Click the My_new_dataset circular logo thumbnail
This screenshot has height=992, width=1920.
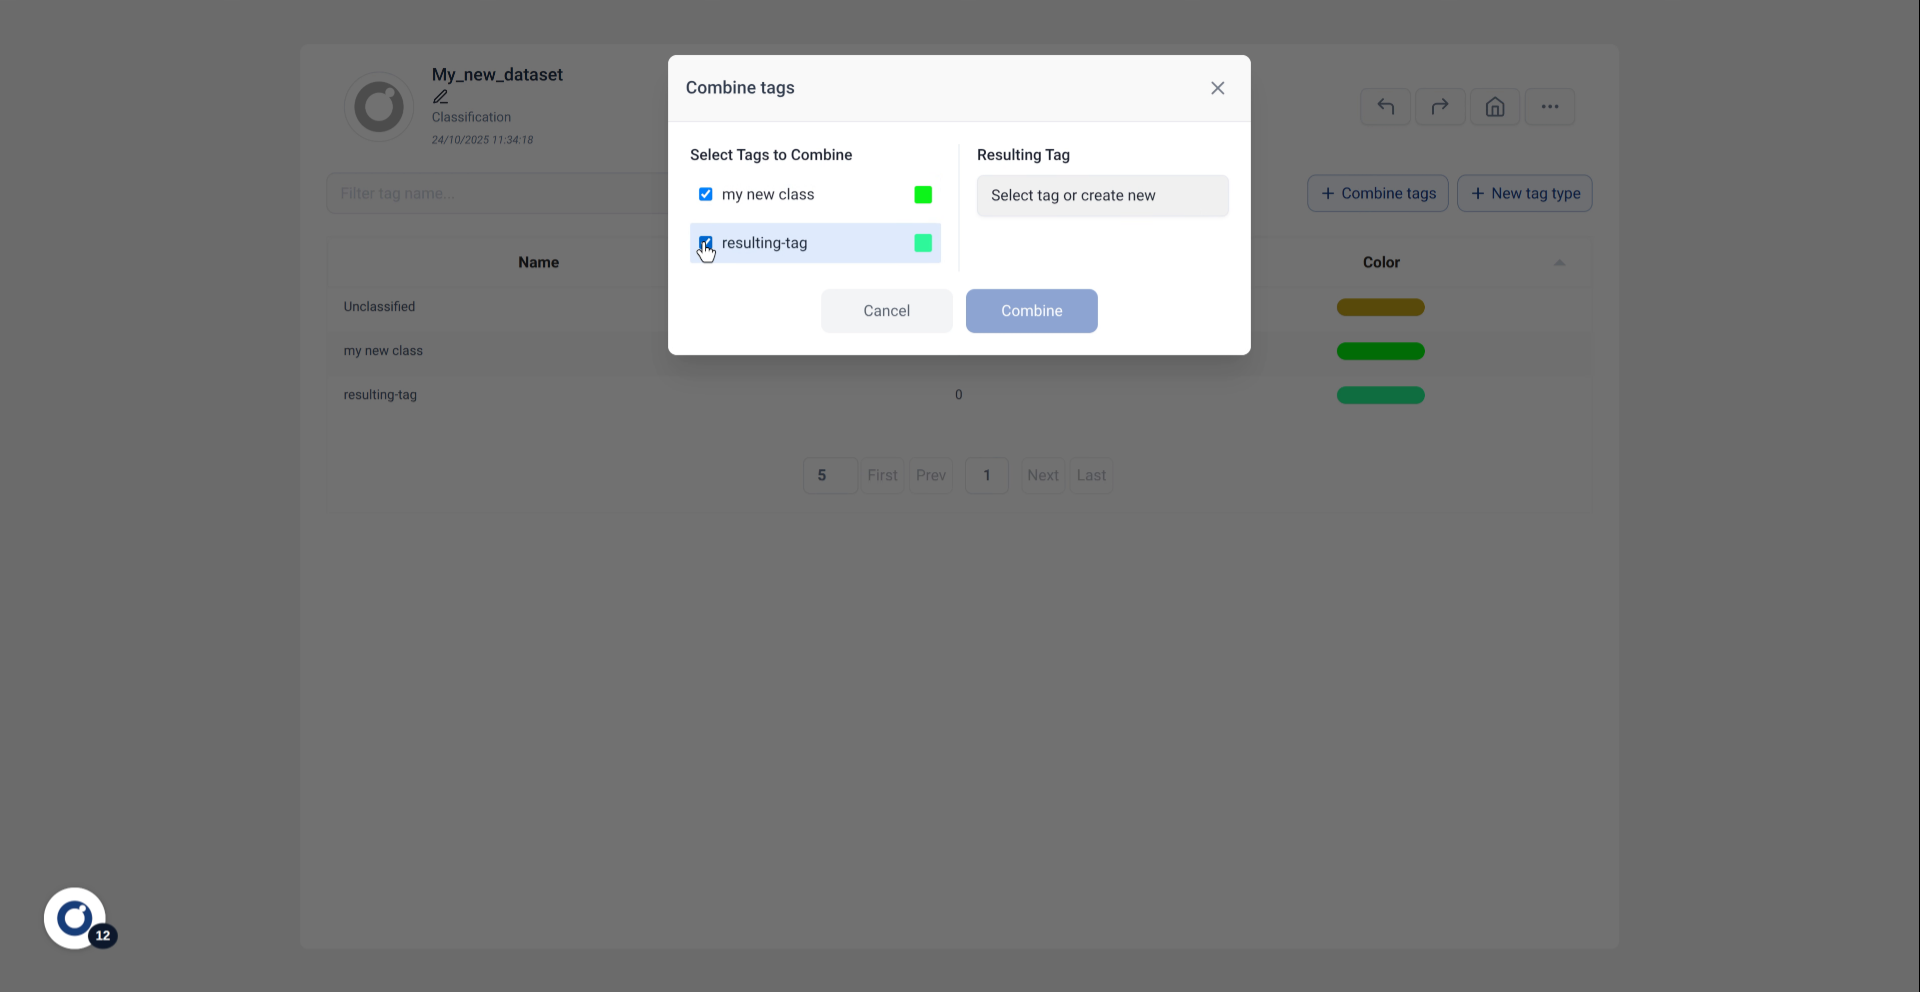click(x=378, y=106)
